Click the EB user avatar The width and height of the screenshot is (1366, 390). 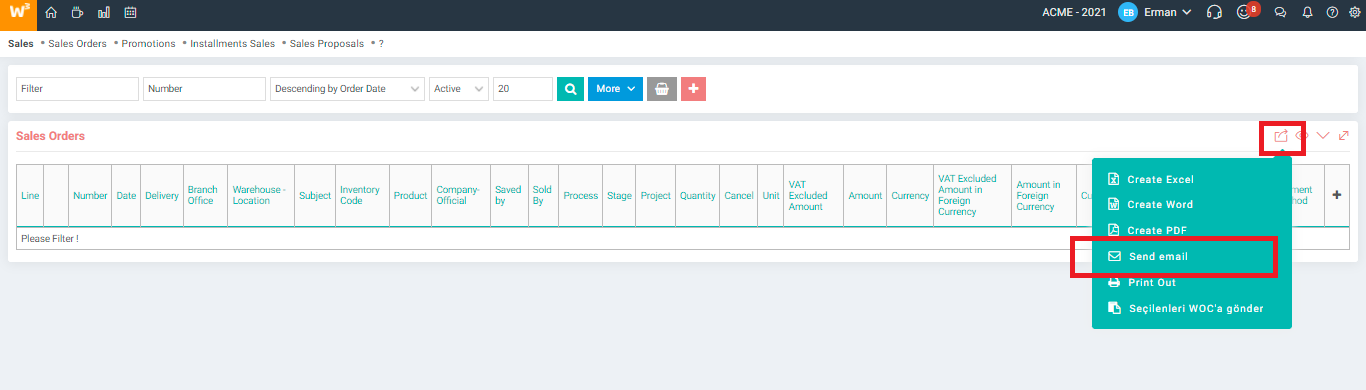pos(1128,13)
